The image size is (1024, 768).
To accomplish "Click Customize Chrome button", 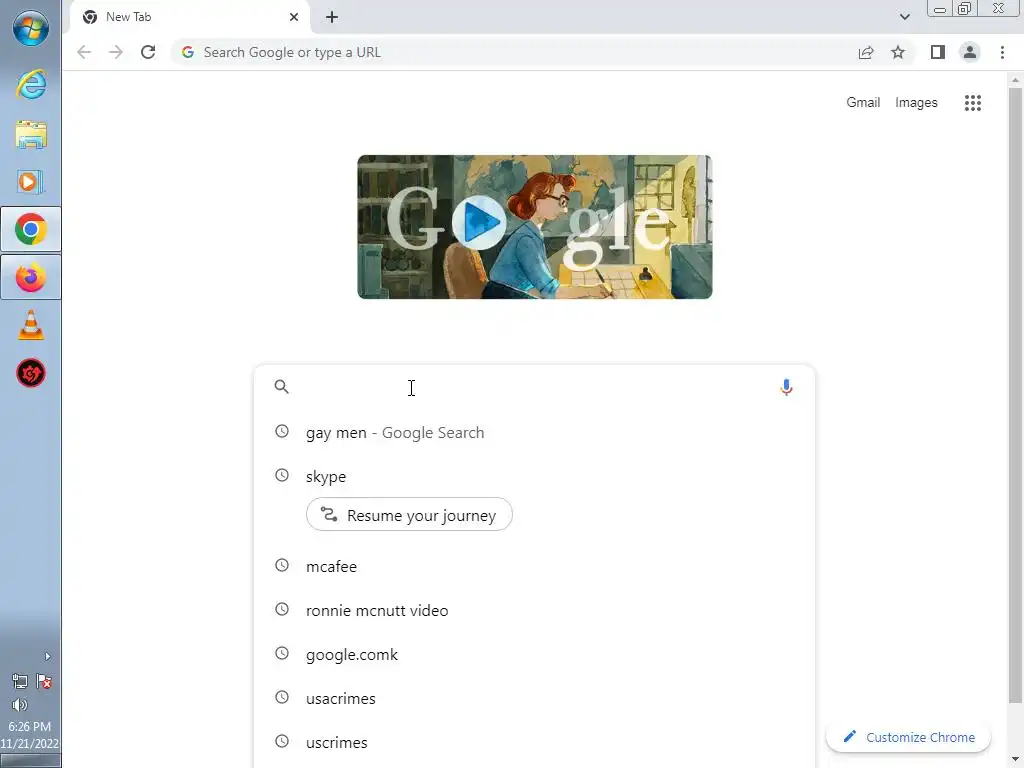I will 908,737.
